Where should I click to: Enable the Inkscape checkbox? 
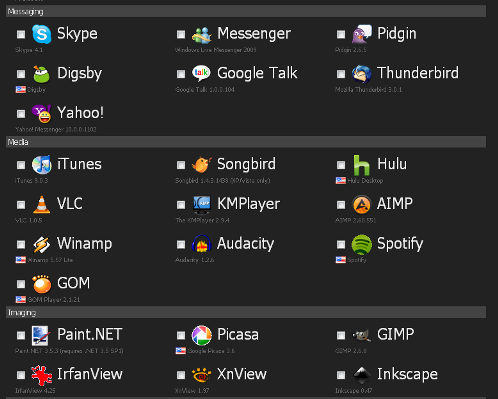(341, 375)
